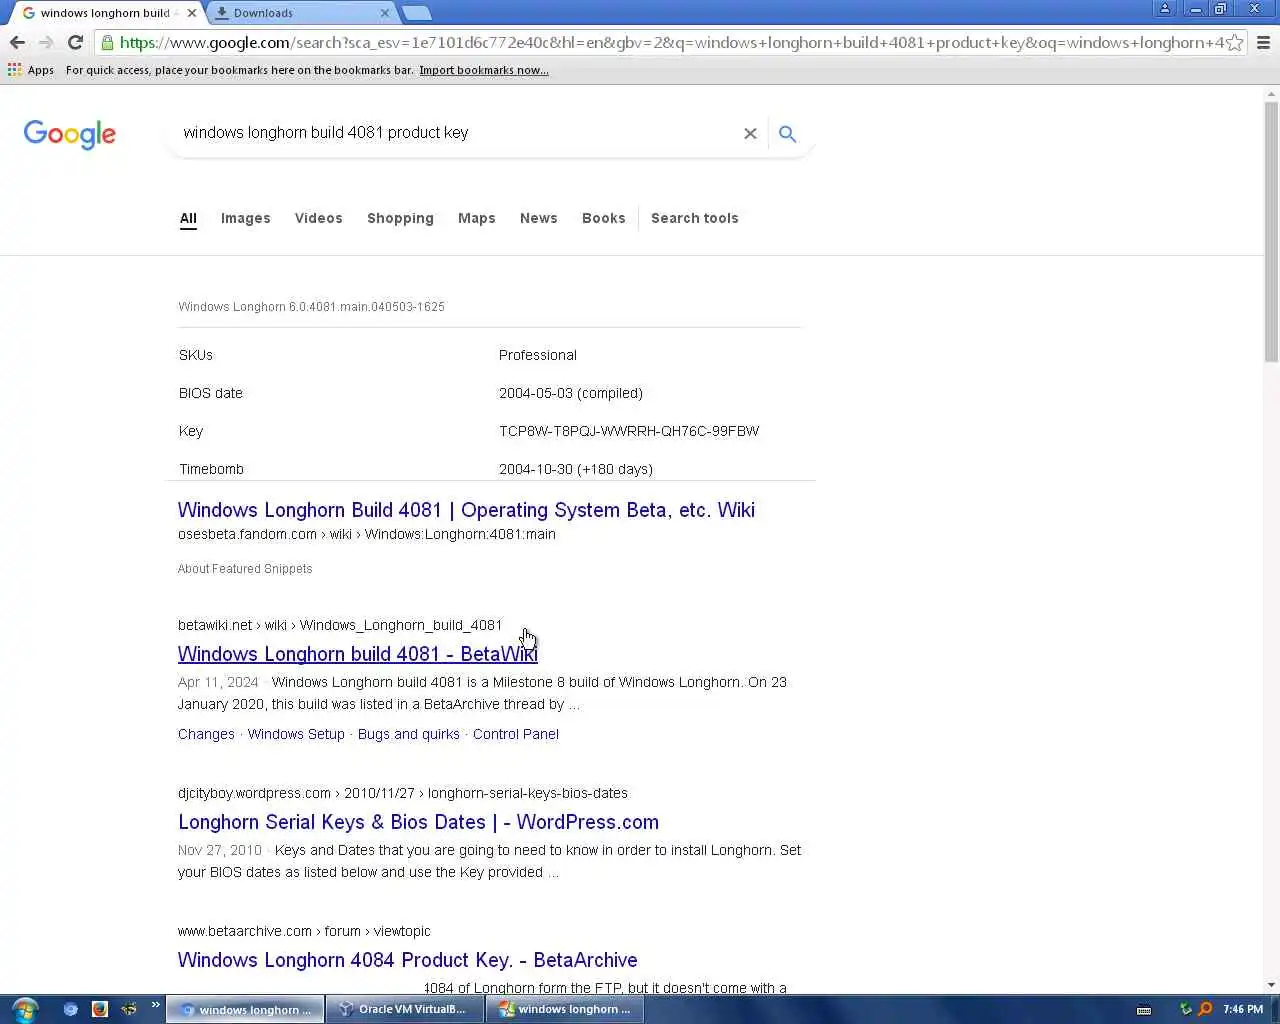This screenshot has height=1024, width=1280.
Task: Open the 'Windows Setup' sitelink
Action: pyautogui.click(x=296, y=734)
